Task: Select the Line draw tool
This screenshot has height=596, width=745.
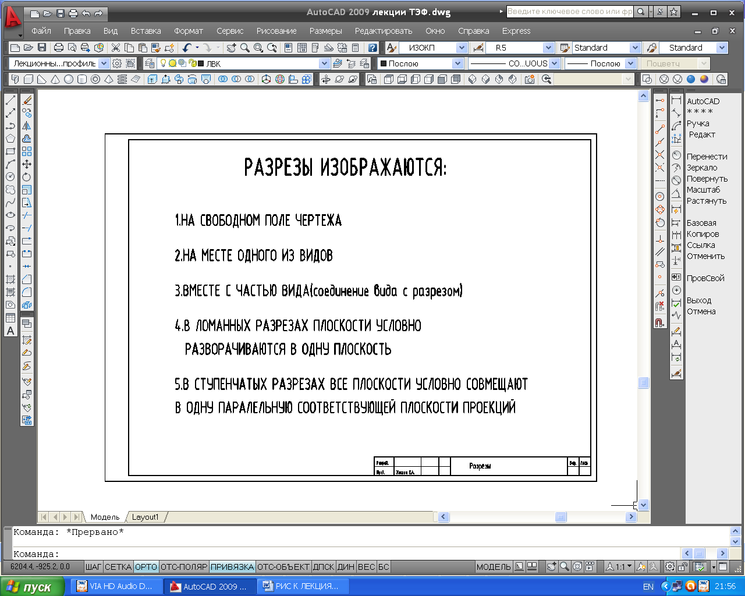Action: pyautogui.click(x=10, y=101)
